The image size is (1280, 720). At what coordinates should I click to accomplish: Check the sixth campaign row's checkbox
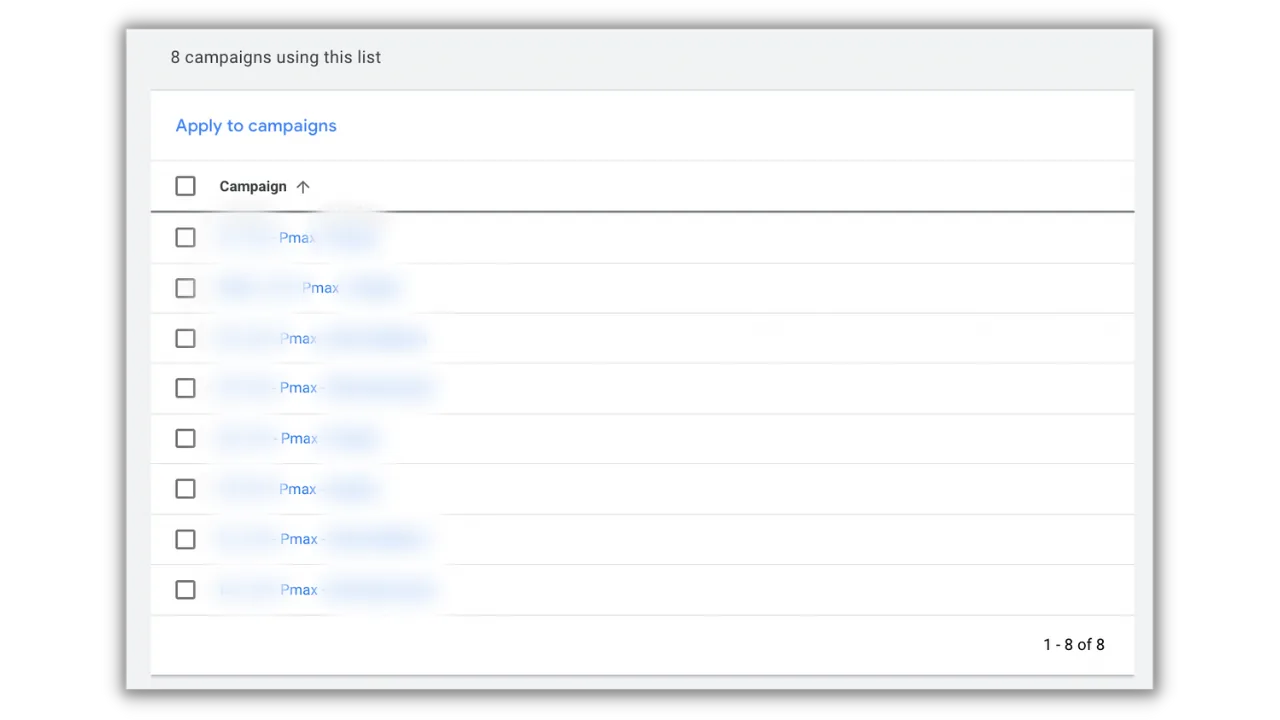(x=185, y=488)
